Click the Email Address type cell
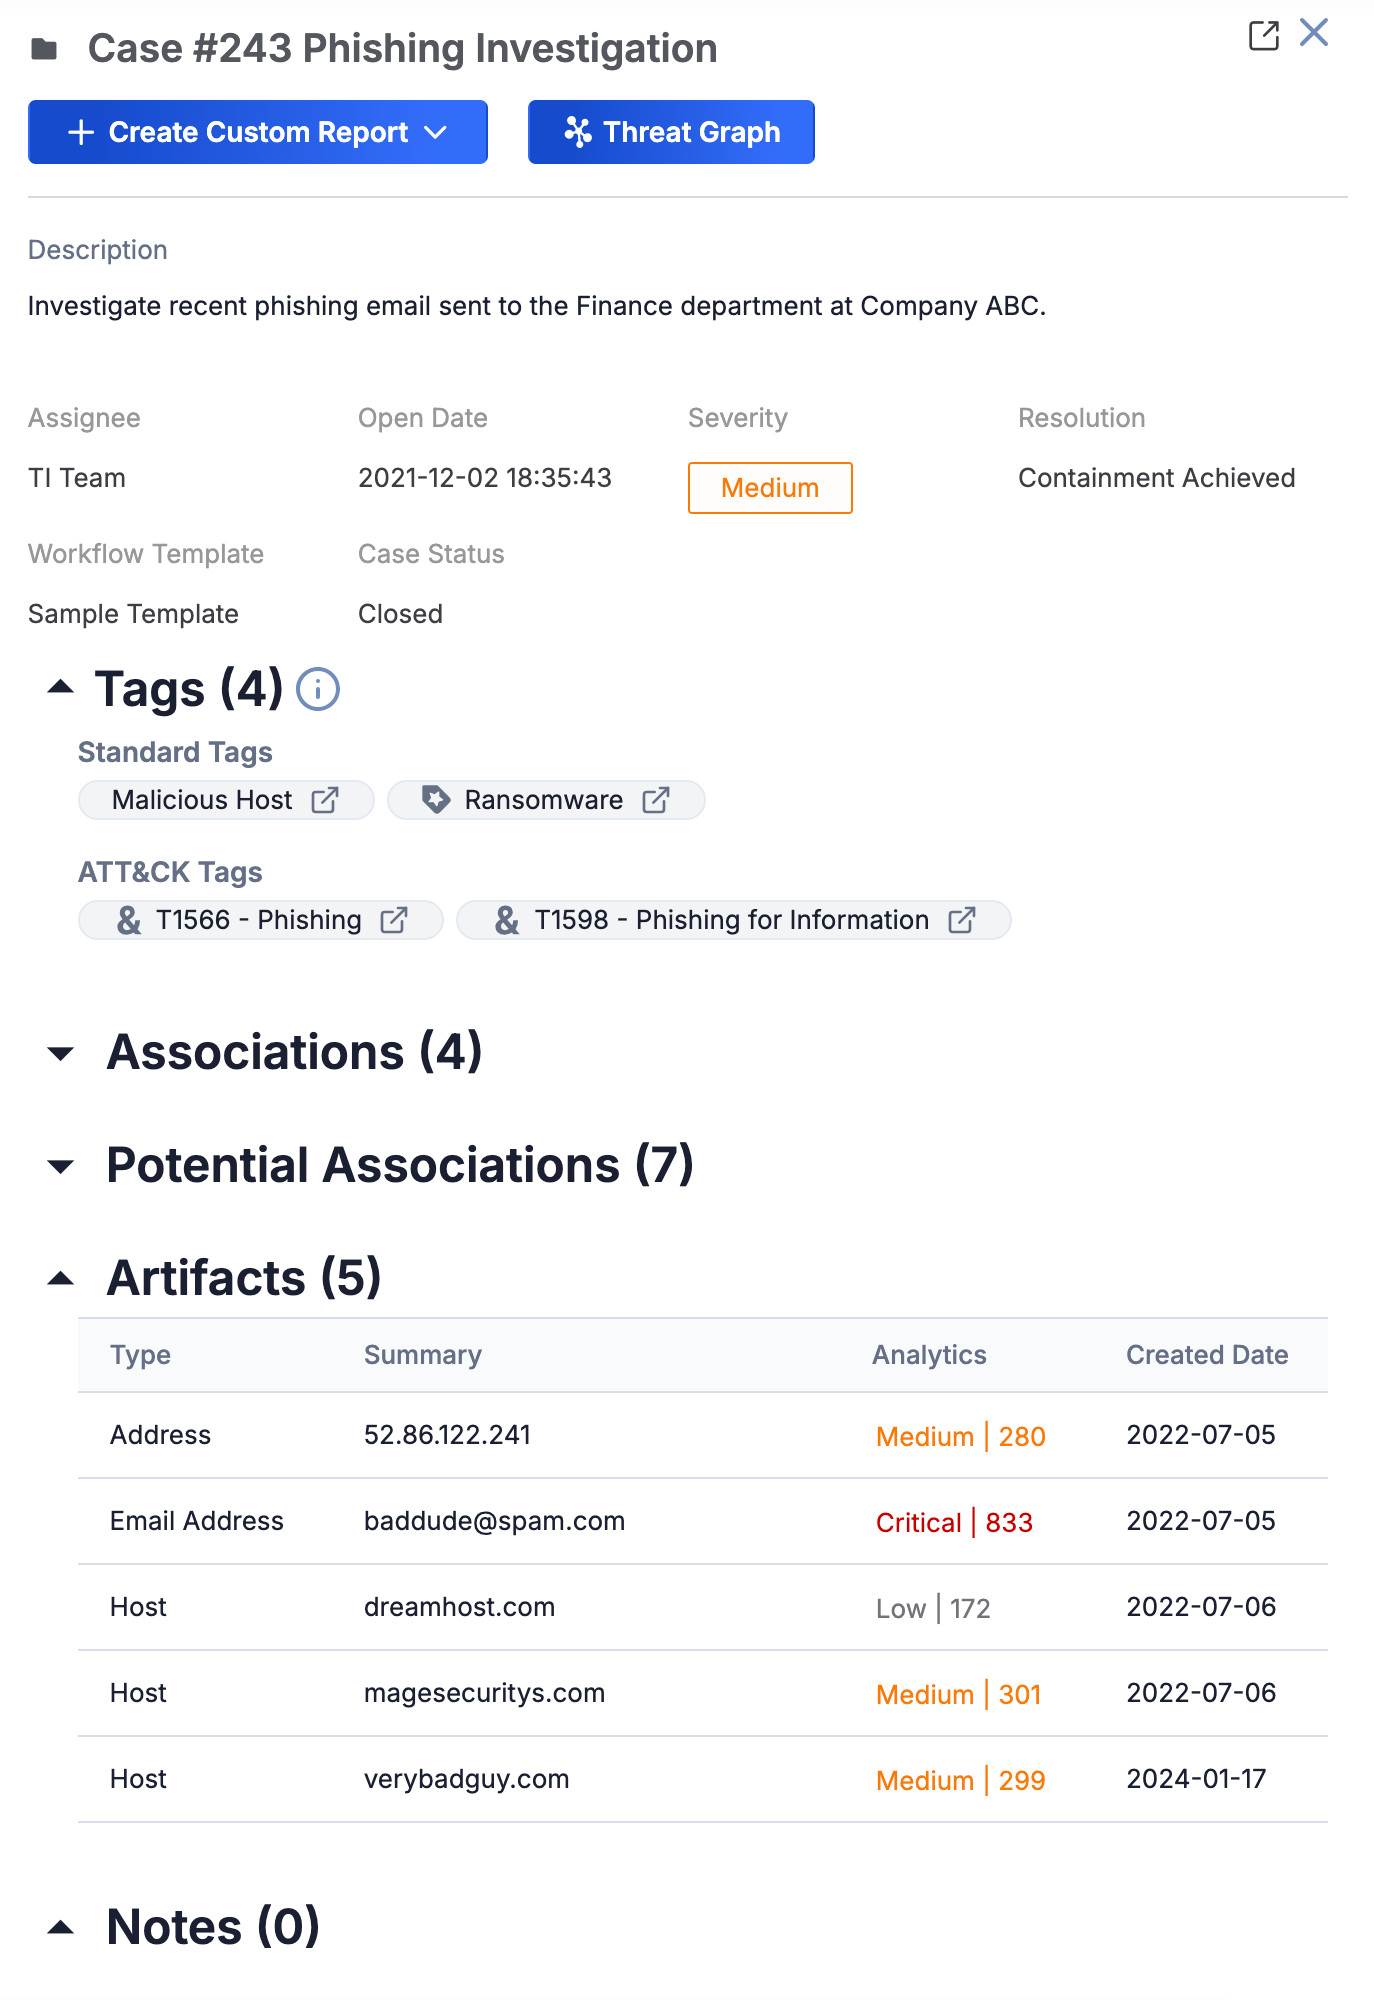 tap(197, 1521)
